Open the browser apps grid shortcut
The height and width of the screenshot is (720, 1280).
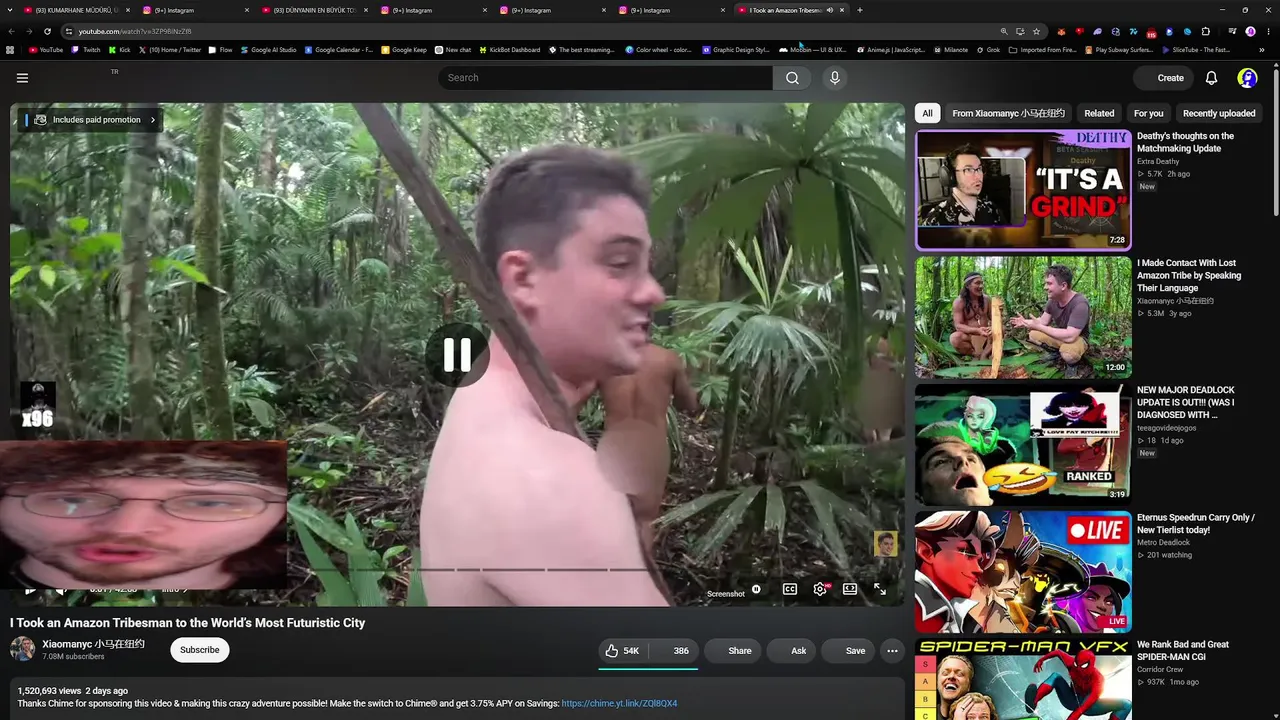pyautogui.click(x=11, y=49)
